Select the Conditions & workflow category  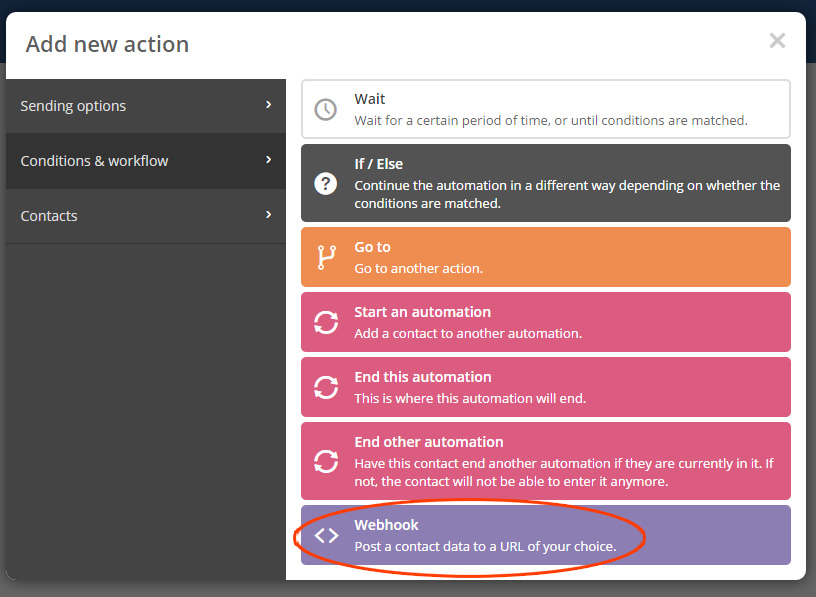point(146,161)
